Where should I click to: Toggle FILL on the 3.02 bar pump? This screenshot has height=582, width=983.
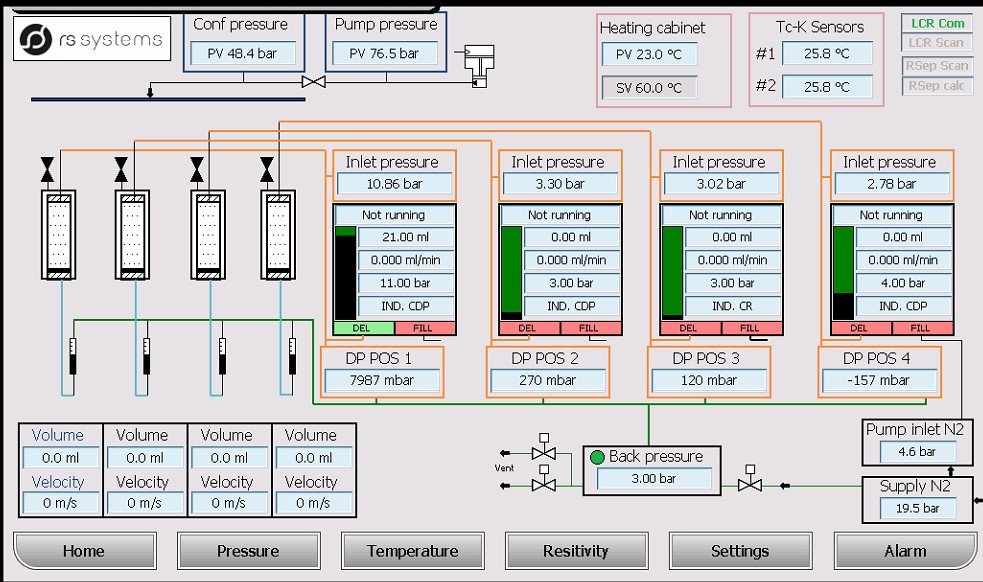click(751, 328)
